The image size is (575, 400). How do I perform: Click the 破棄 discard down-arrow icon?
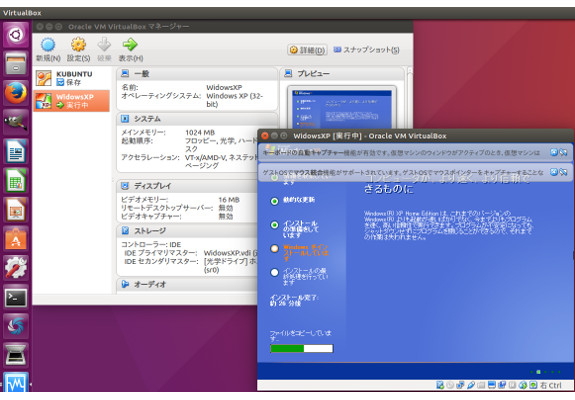[104, 45]
